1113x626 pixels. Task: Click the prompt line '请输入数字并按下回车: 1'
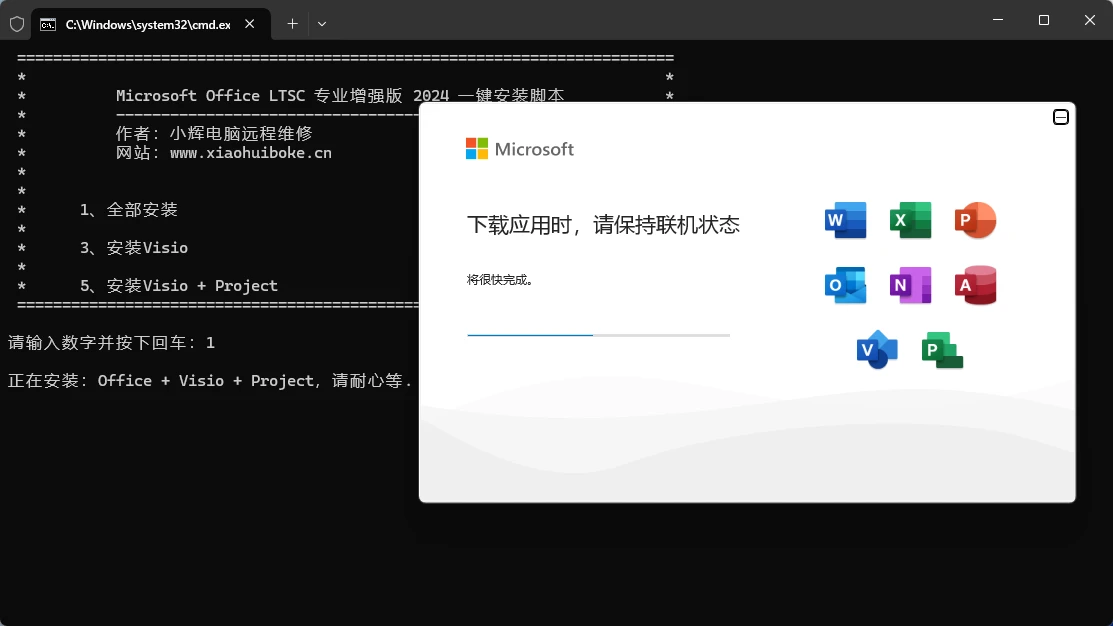[111, 343]
